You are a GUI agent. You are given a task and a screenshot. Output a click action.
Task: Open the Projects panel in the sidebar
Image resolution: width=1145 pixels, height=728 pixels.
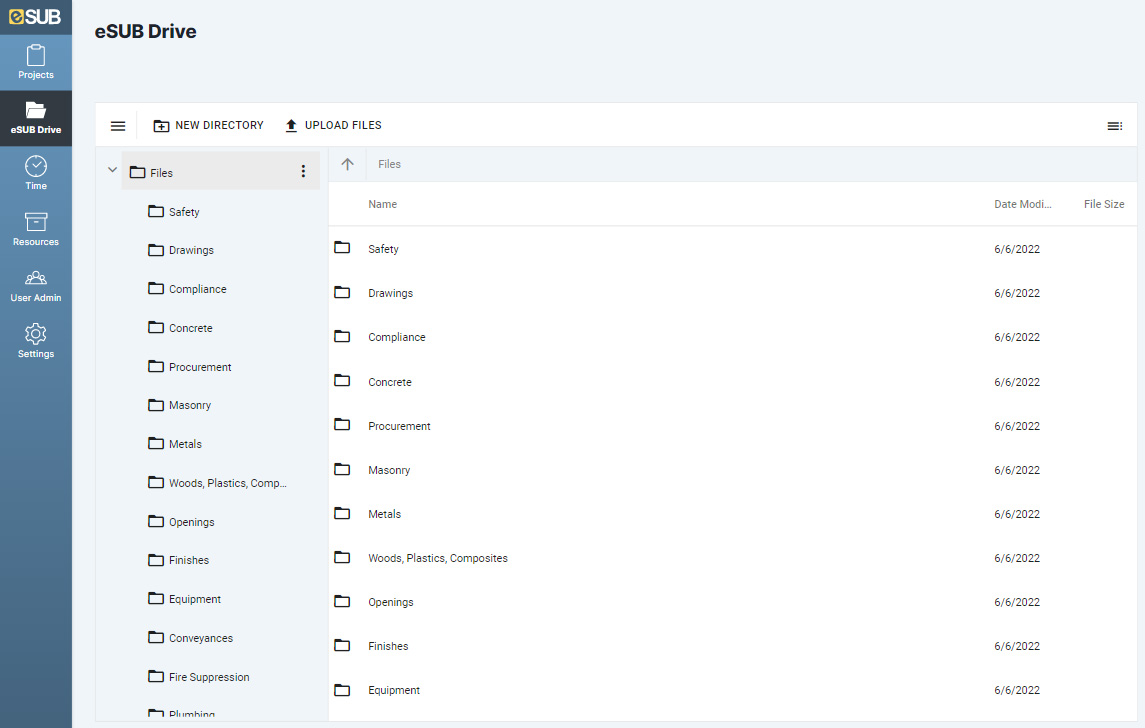pos(35,60)
